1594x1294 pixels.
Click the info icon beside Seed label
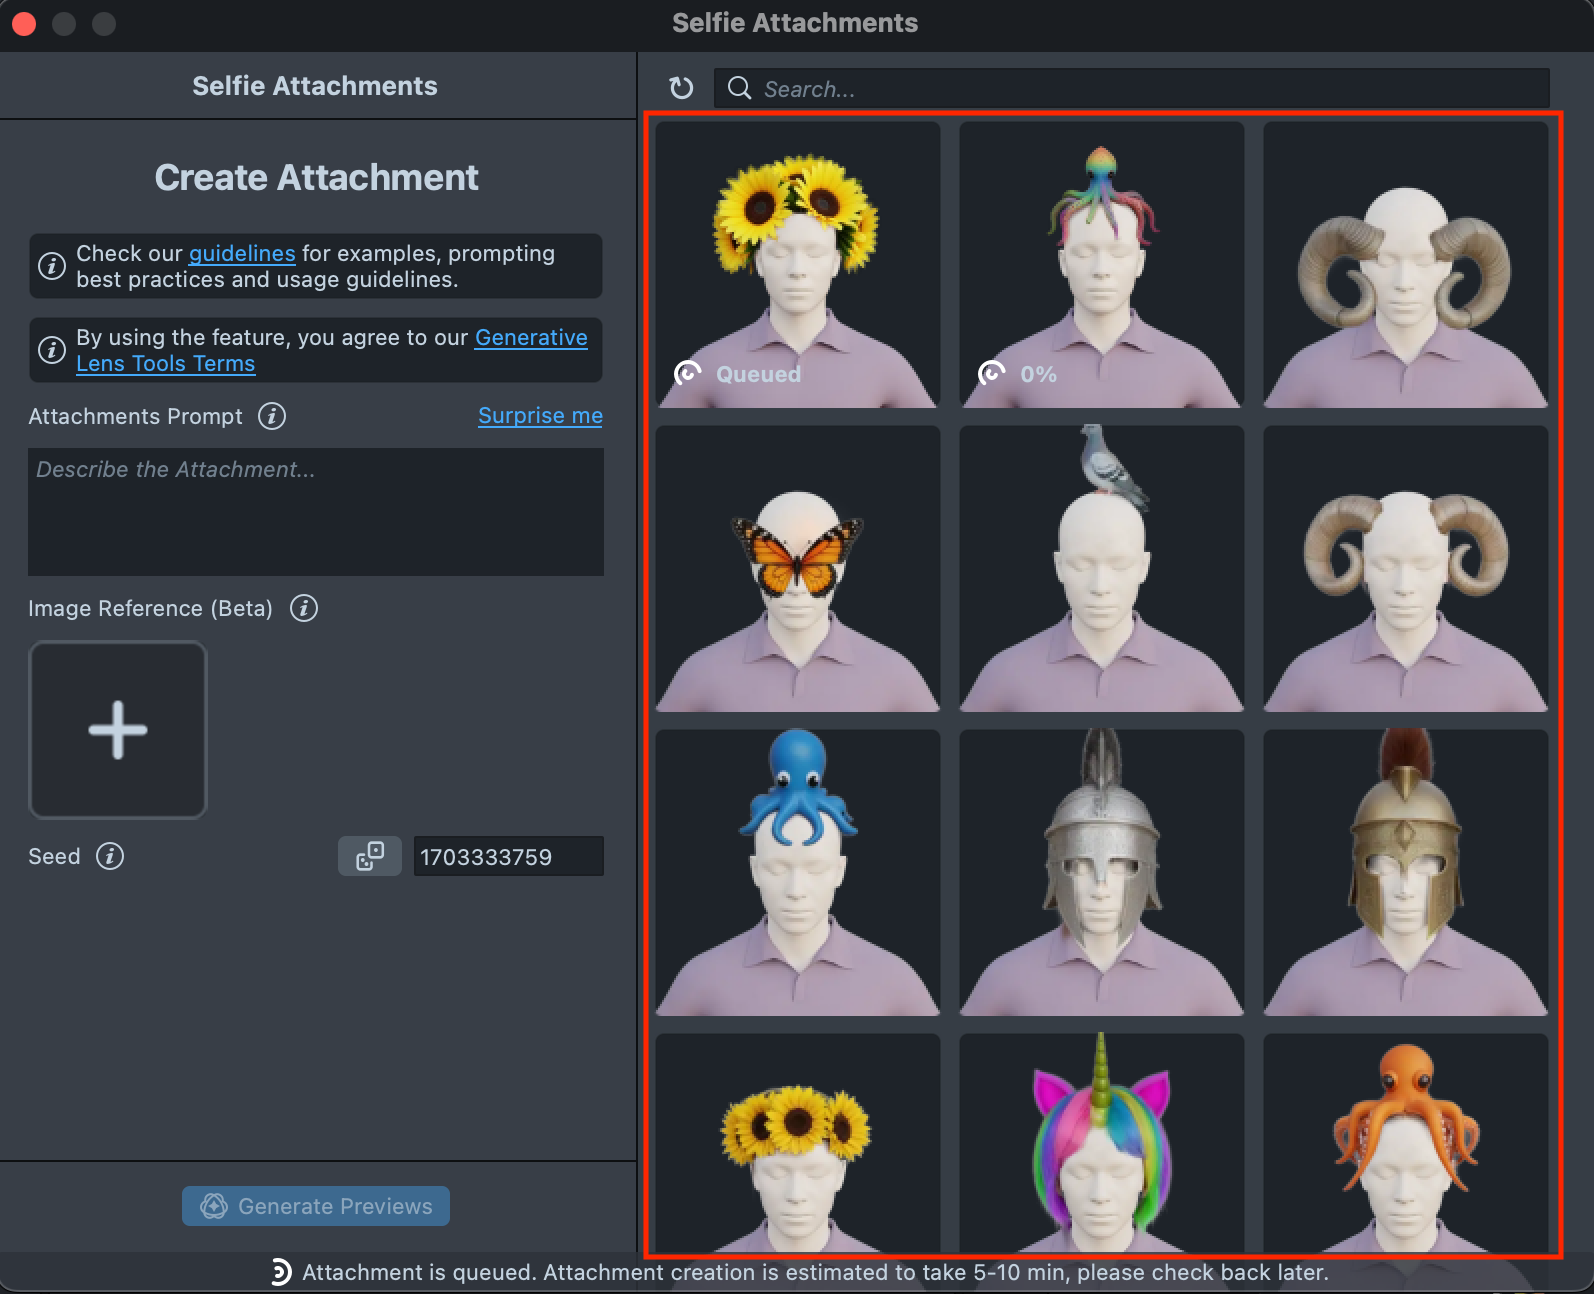coord(110,856)
